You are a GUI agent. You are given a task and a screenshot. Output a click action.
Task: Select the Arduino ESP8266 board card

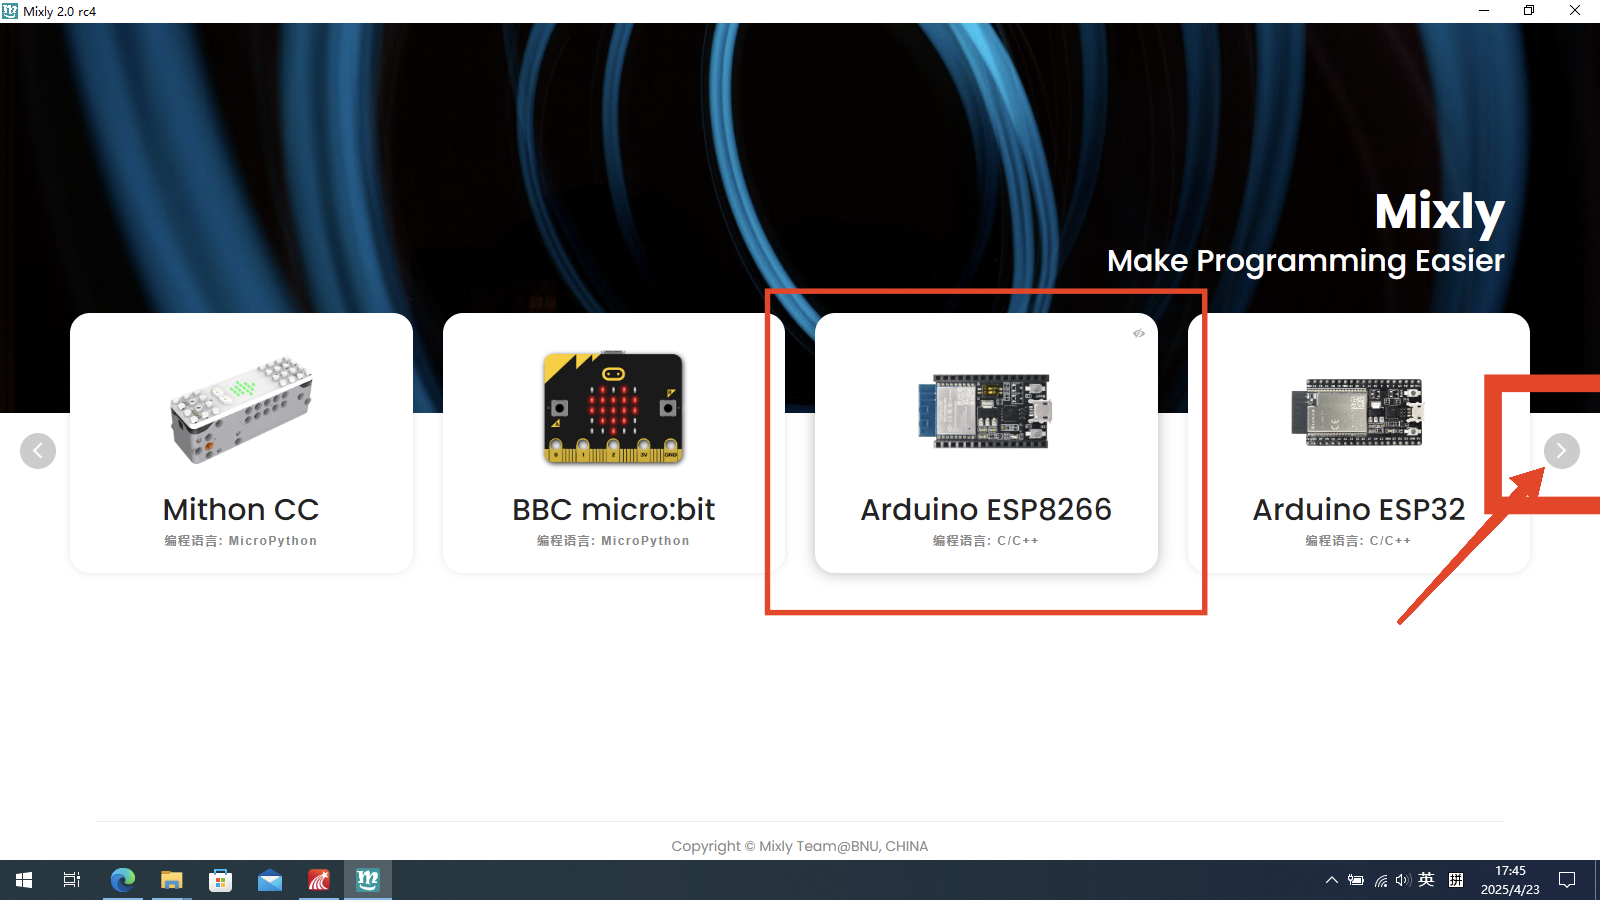[986, 443]
